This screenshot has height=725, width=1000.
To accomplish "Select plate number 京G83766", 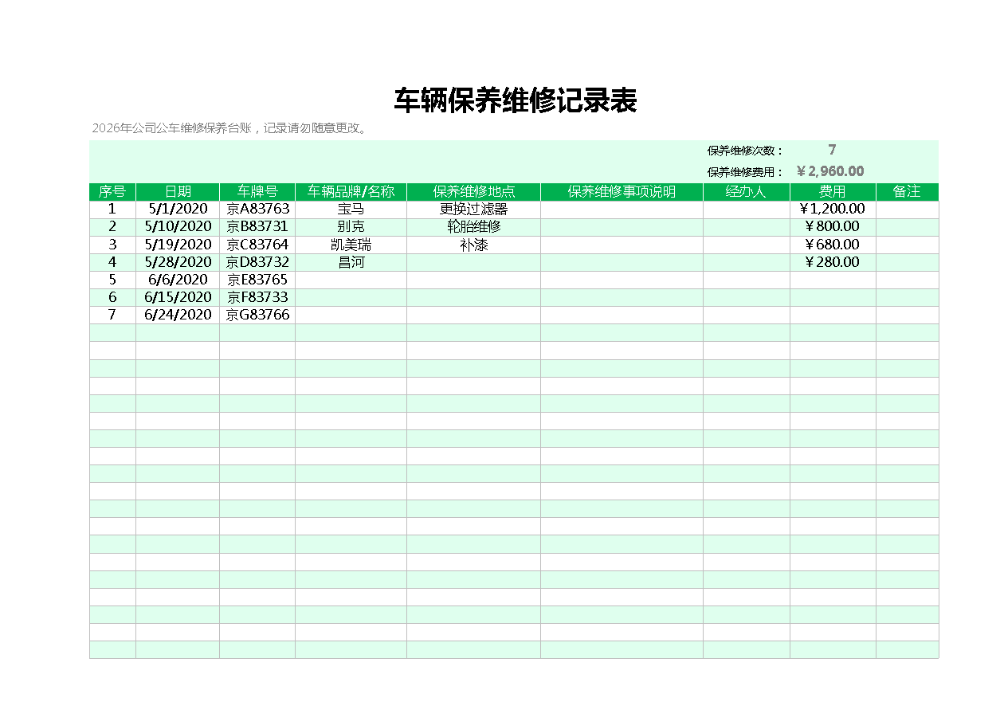I will tap(257, 315).
